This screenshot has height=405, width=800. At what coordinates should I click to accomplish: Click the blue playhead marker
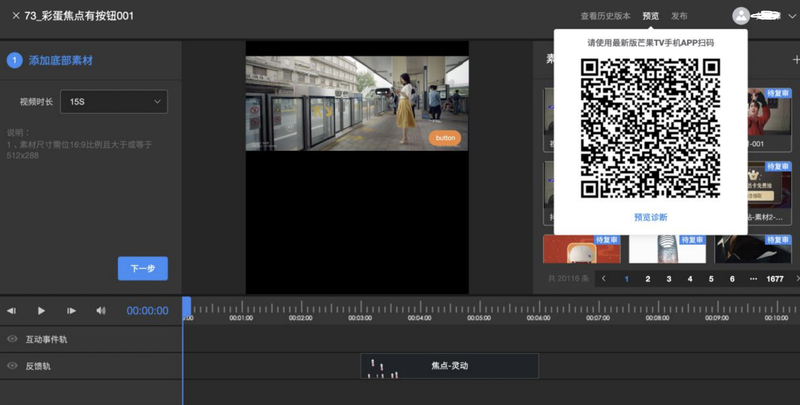187,308
